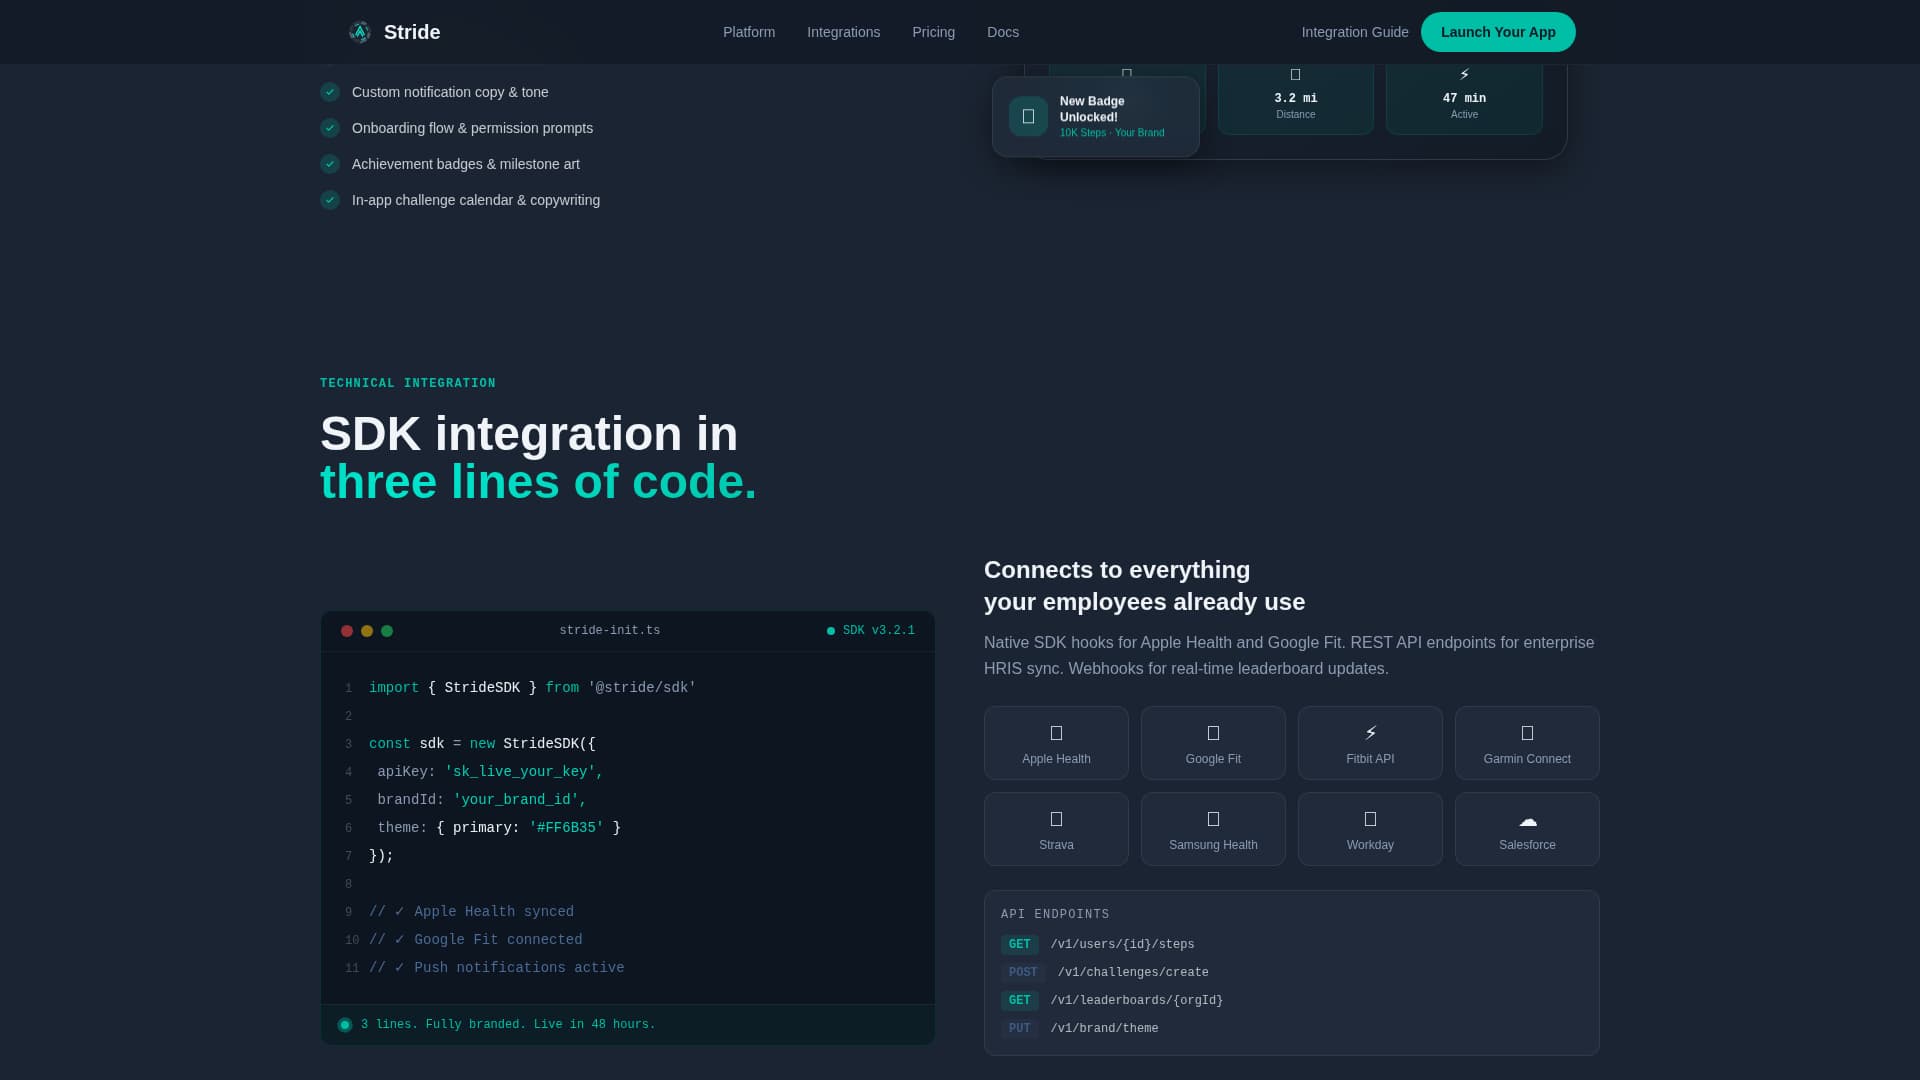
Task: Click the /v1/leaderboards/{orgId} endpoint path
Action: (x=1136, y=1001)
